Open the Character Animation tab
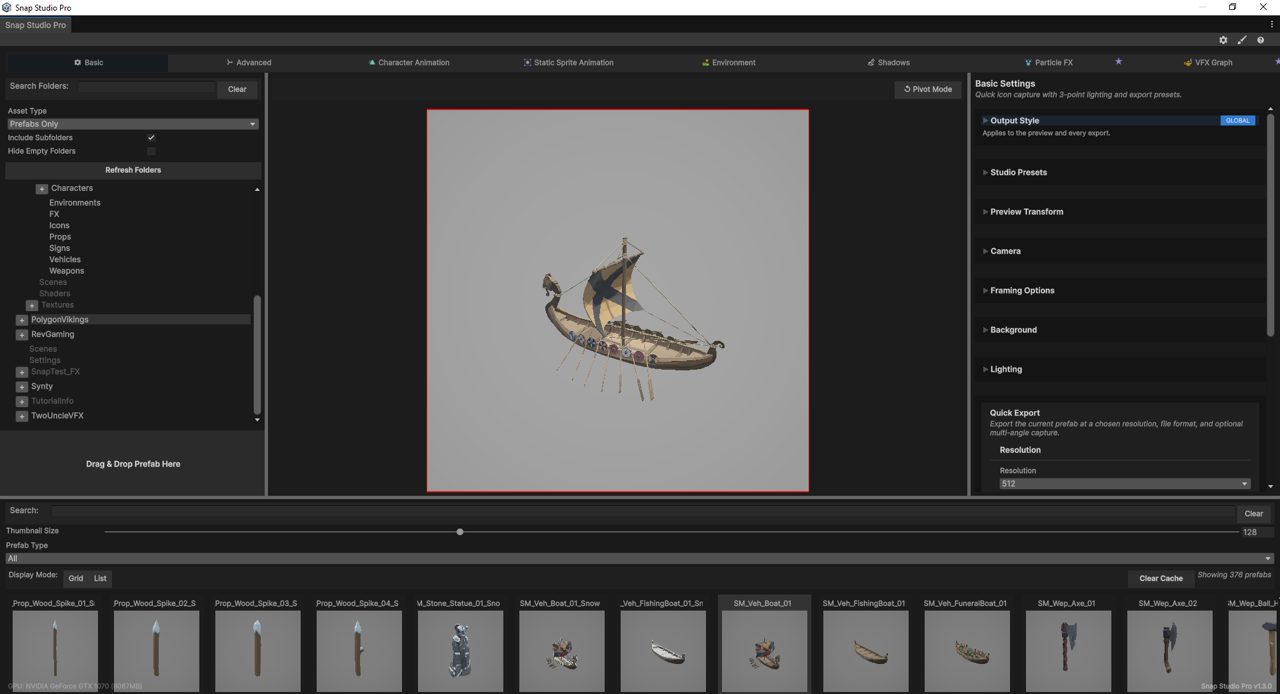 click(x=409, y=62)
